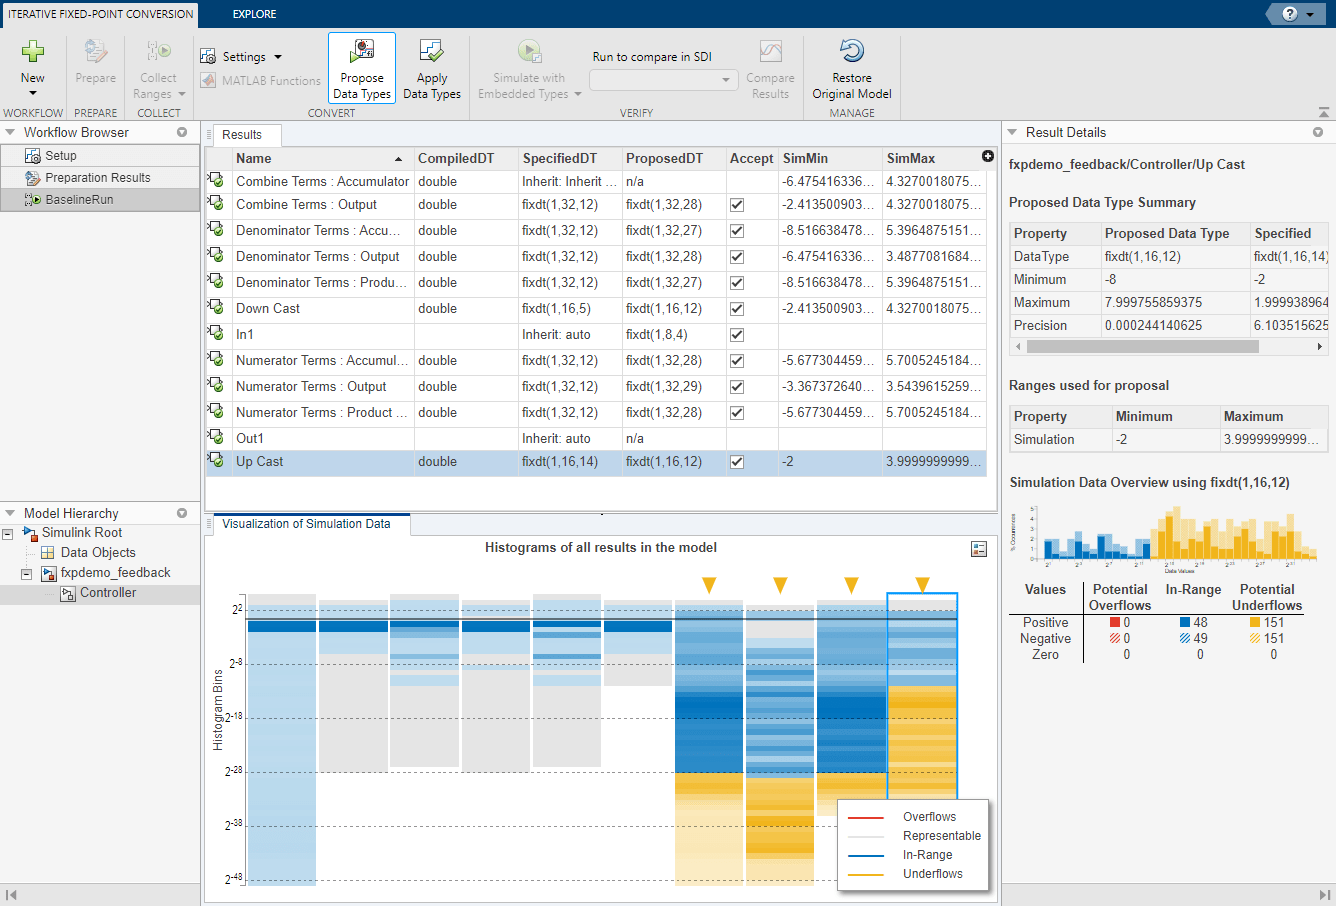Screen dimensions: 1336x906
Task: Open the Help question mark icon
Action: point(1290,13)
